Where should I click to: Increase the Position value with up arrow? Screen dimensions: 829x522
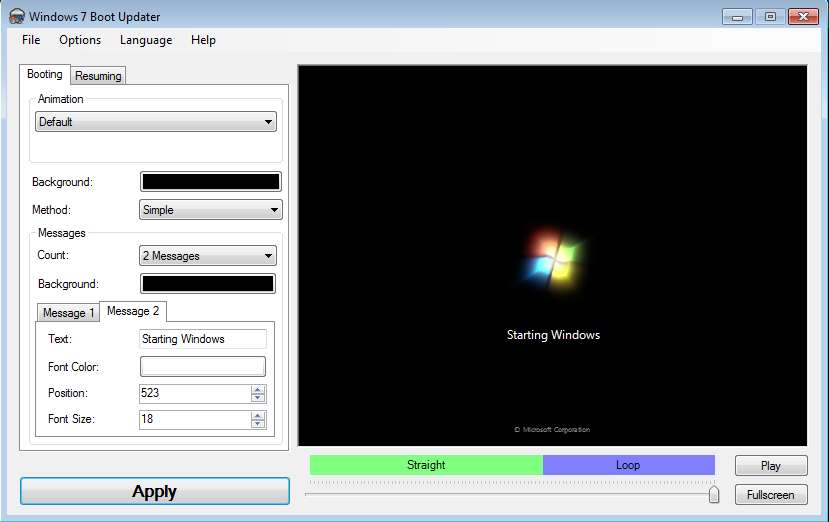click(258, 389)
